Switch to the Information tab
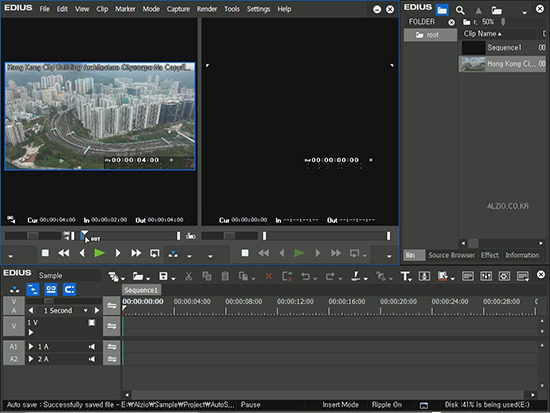 pyautogui.click(x=522, y=255)
